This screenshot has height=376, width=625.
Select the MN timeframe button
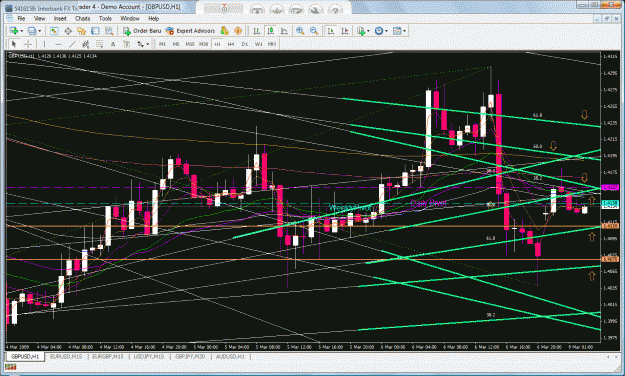[x=272, y=44]
